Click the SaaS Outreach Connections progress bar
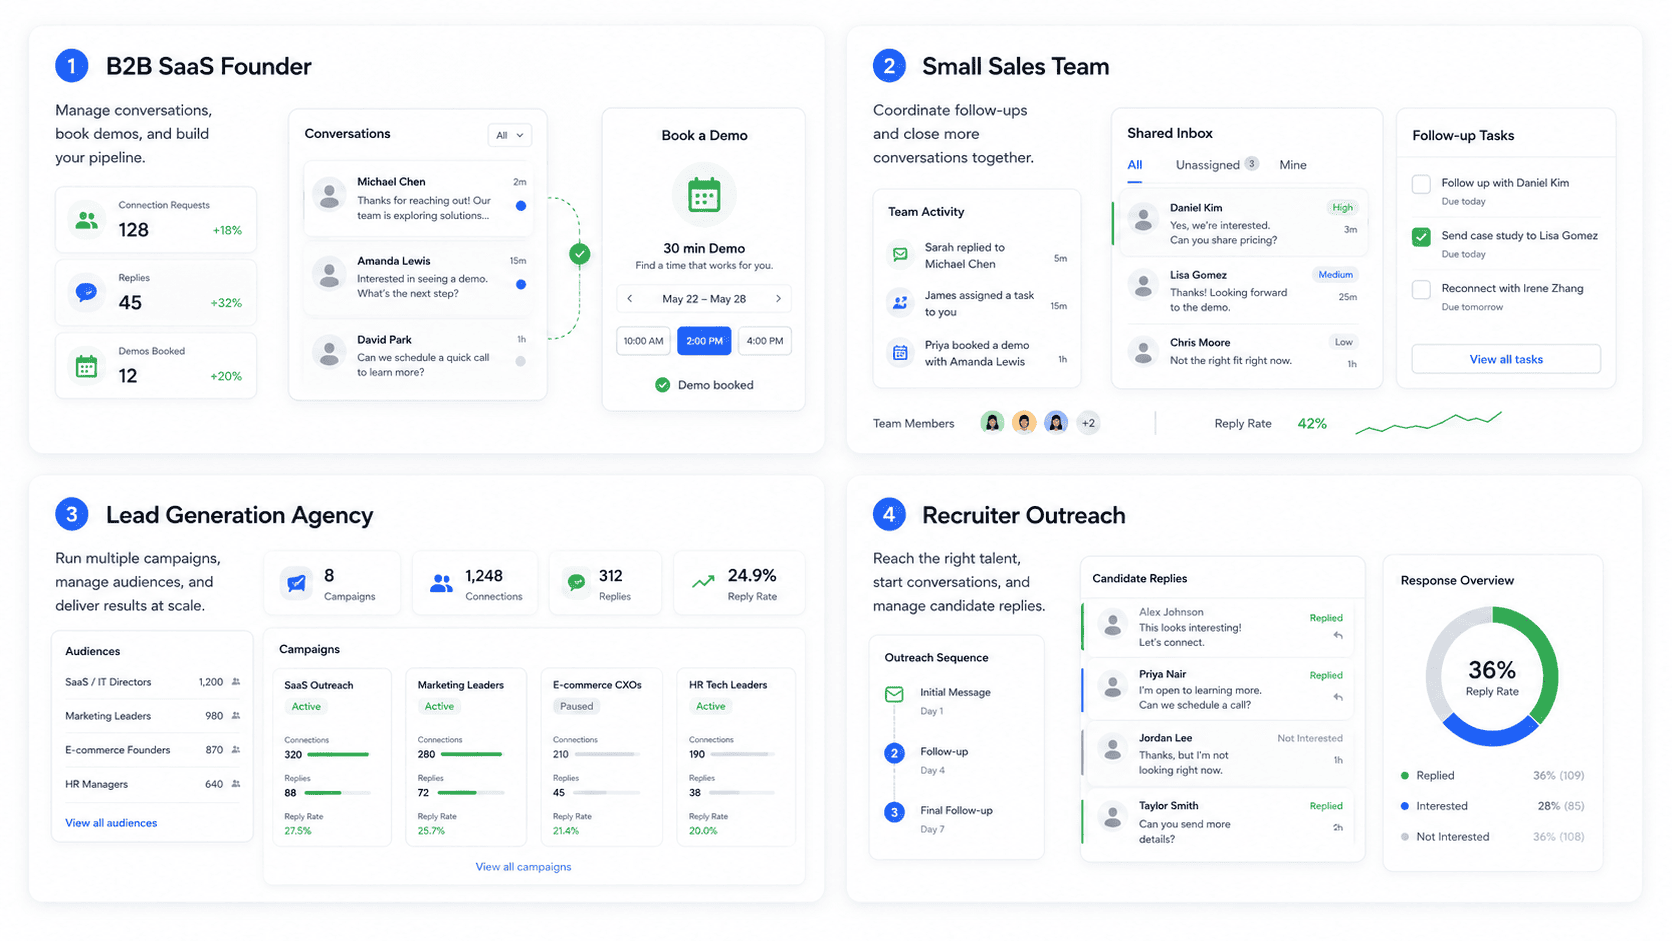The image size is (1672, 941). [x=339, y=754]
